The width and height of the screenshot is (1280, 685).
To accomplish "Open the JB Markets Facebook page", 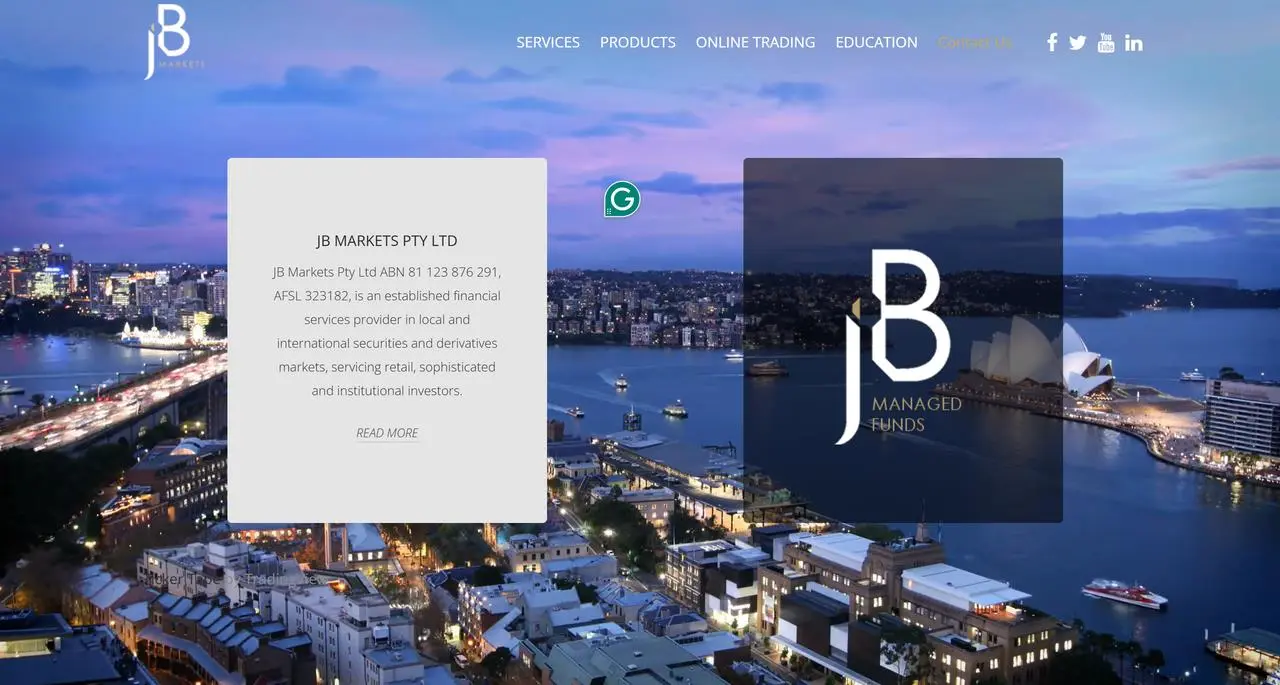I will click(1052, 42).
